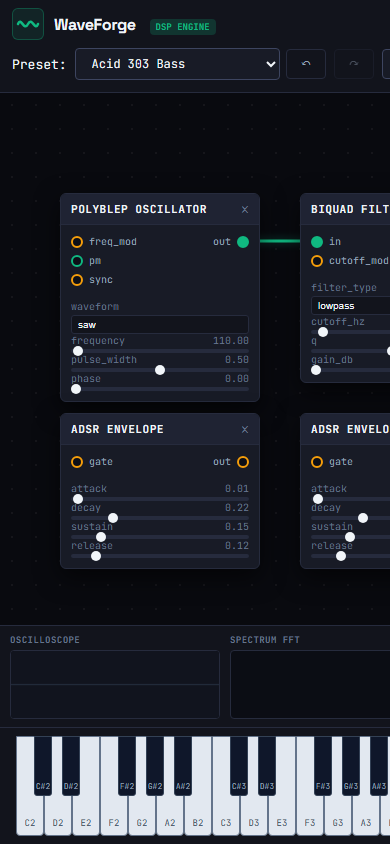The image size is (390, 844).
Task: Click the sync input port on the oscillator
Action: (77, 280)
